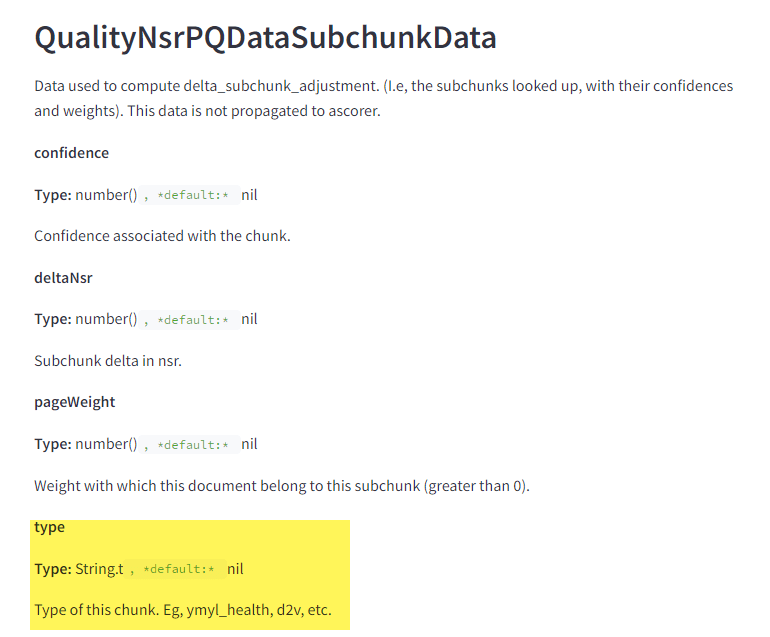Click the number() type under deltaNsr
The width and height of the screenshot is (770, 637).
click(106, 320)
